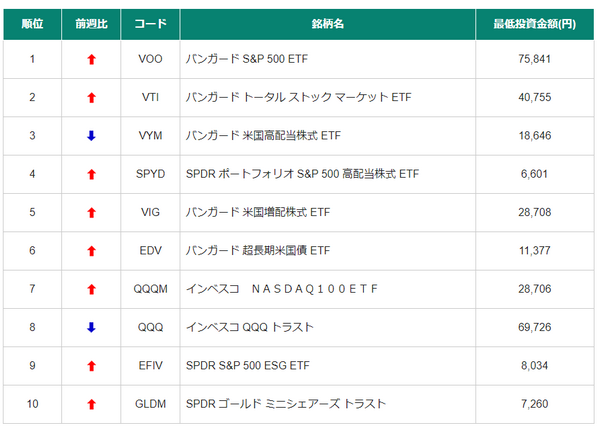Click the red up arrow in VOO row

point(92,59)
